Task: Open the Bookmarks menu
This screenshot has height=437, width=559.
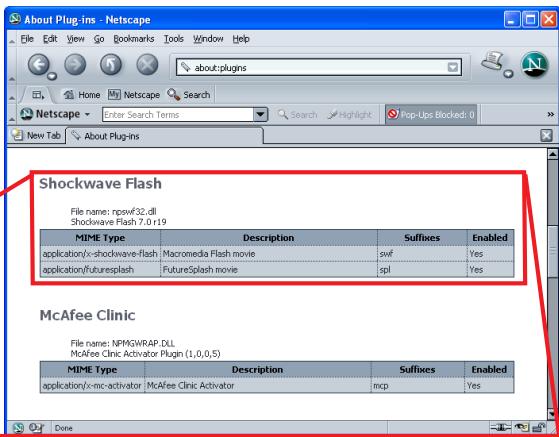Action: 134,39
